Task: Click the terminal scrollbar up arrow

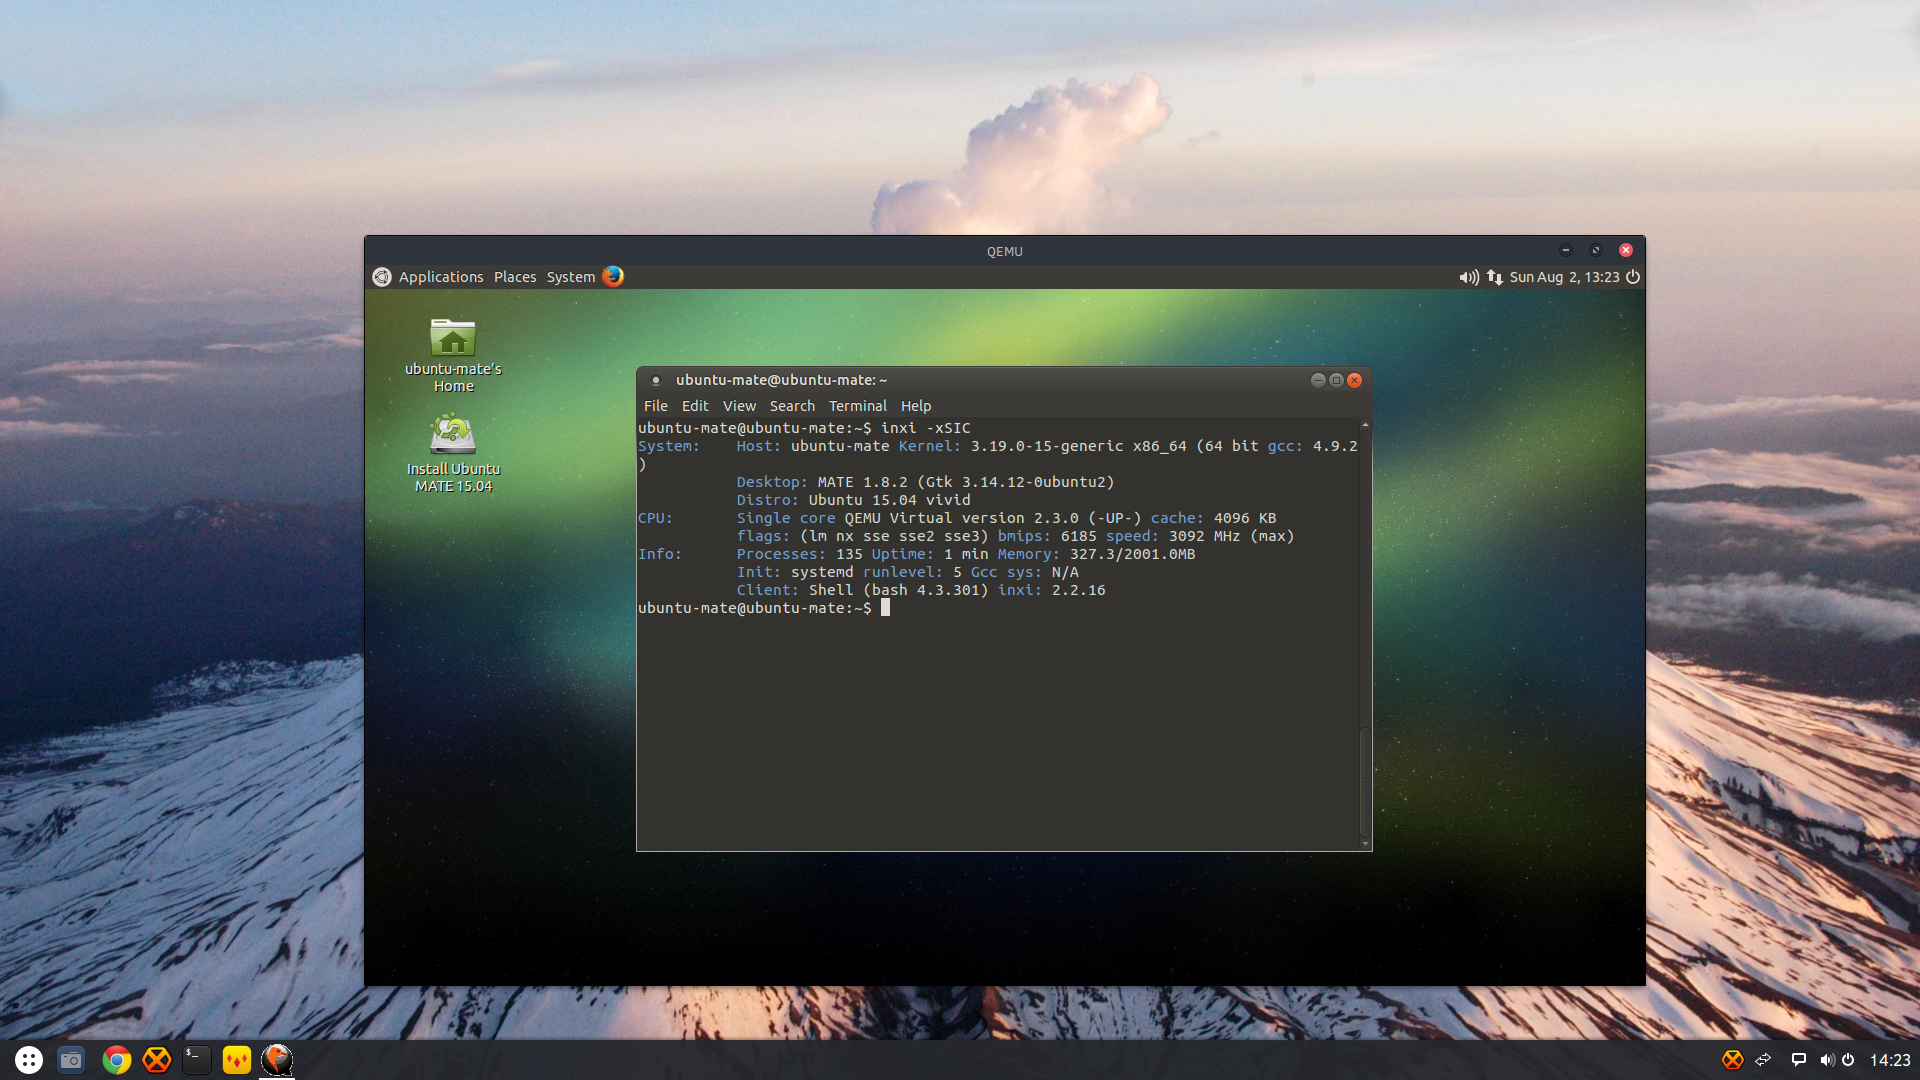Action: coord(1365,425)
